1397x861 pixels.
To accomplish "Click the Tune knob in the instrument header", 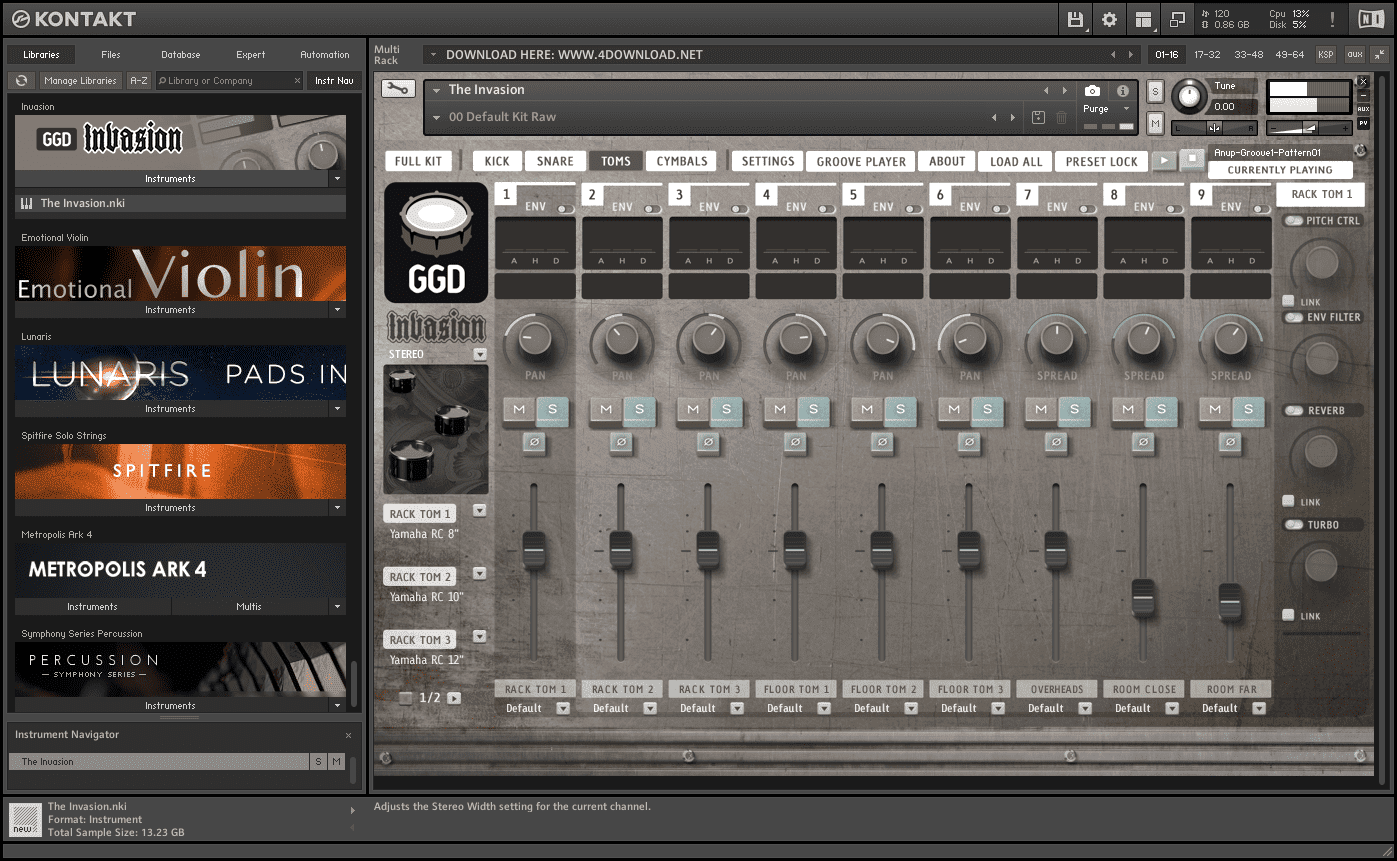I will click(1189, 97).
